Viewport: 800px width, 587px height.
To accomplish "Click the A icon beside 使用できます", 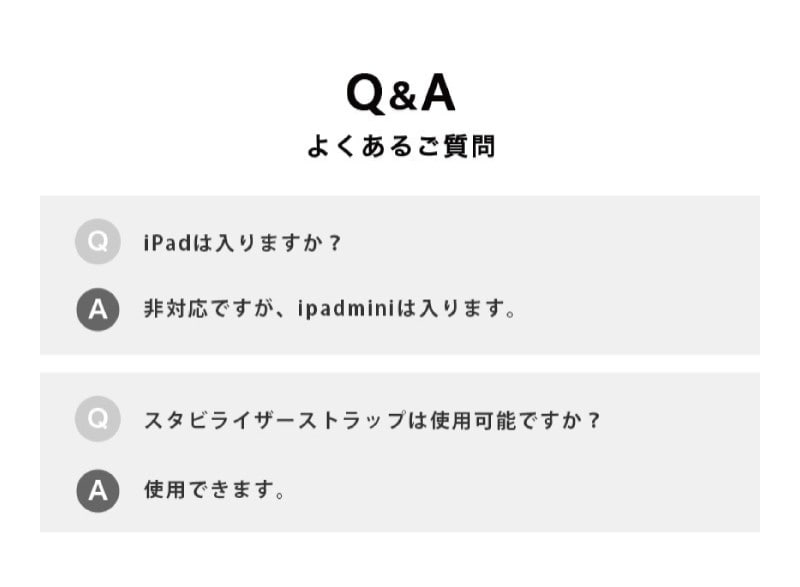I will [97, 490].
